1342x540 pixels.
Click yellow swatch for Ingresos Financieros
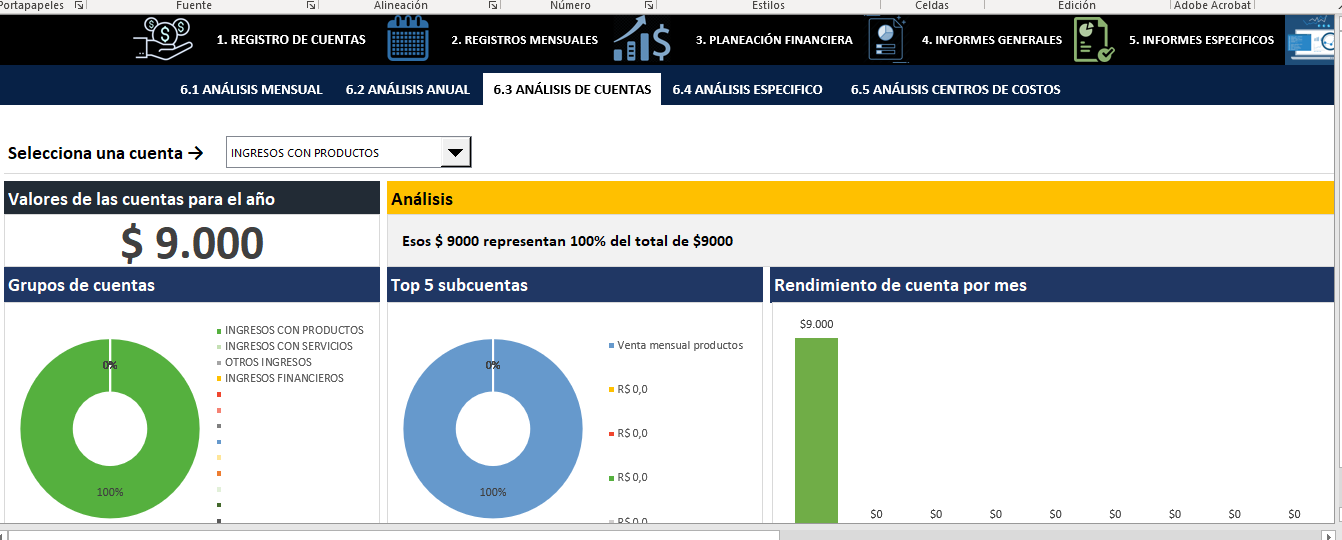point(218,378)
